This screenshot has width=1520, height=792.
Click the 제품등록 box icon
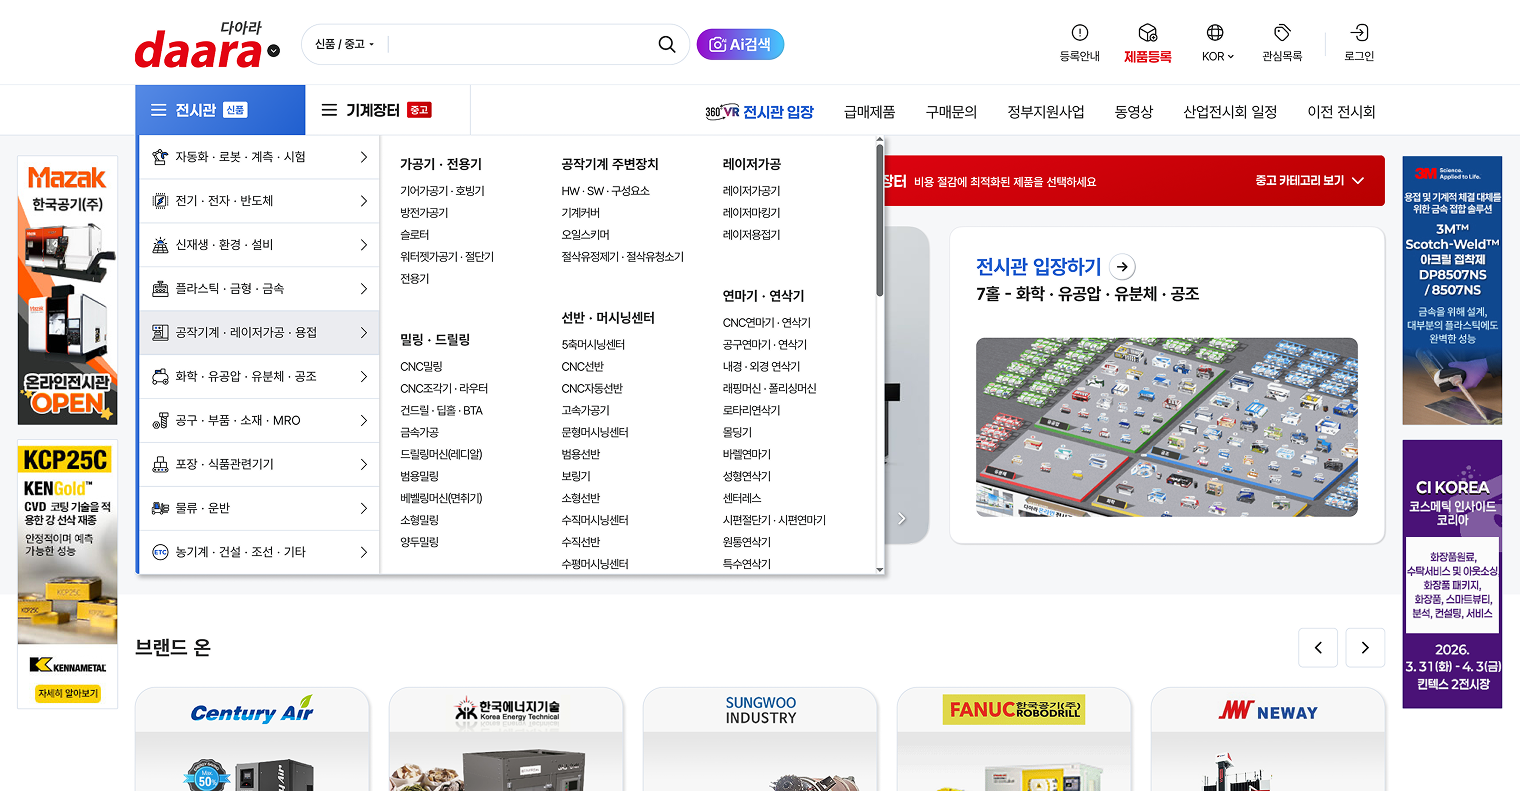1147,33
